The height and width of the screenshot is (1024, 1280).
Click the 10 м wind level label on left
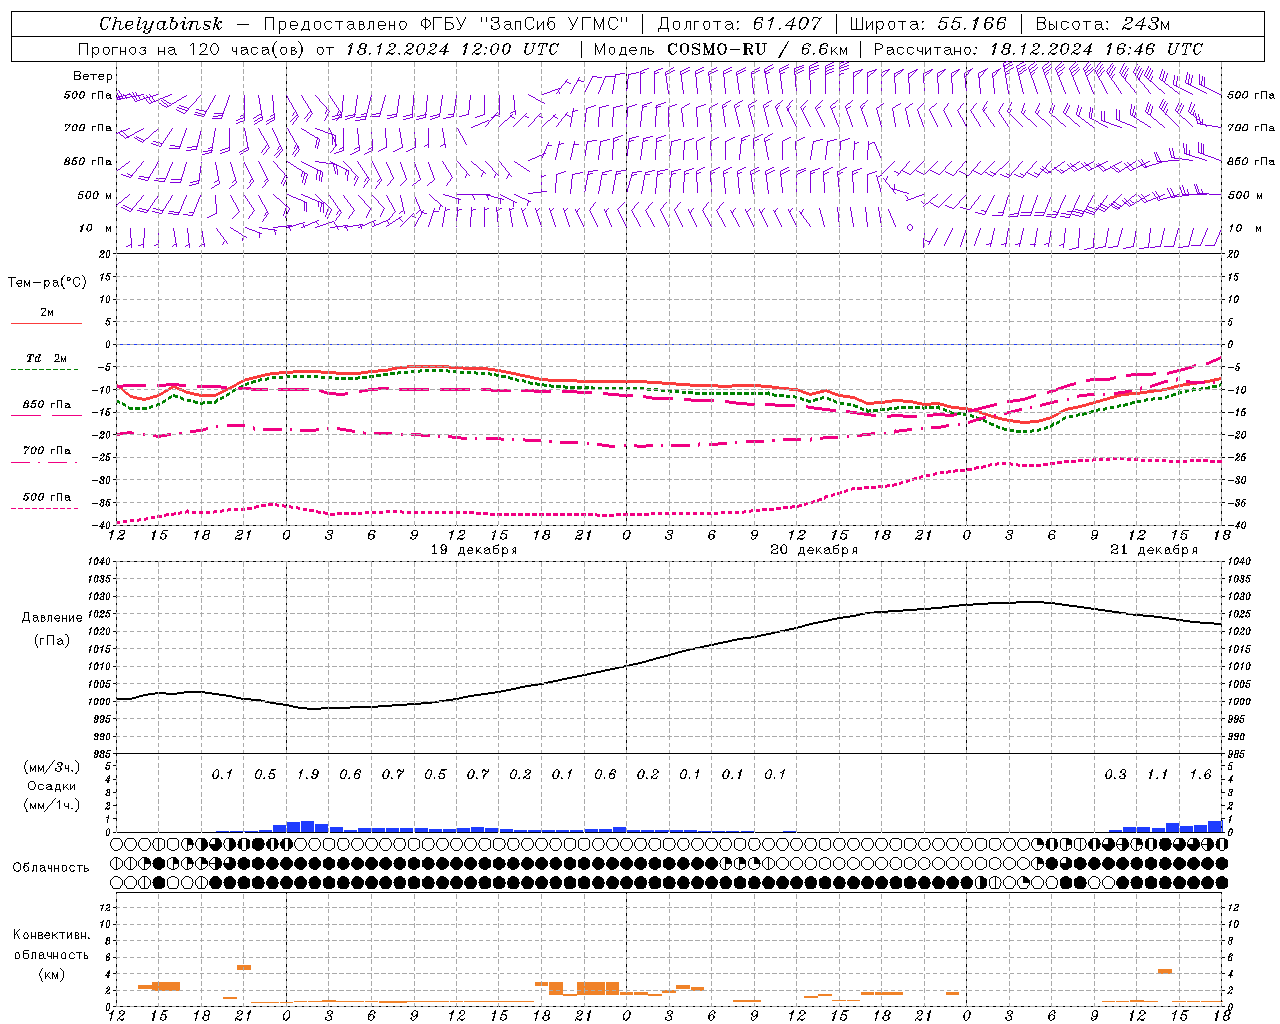(96, 229)
